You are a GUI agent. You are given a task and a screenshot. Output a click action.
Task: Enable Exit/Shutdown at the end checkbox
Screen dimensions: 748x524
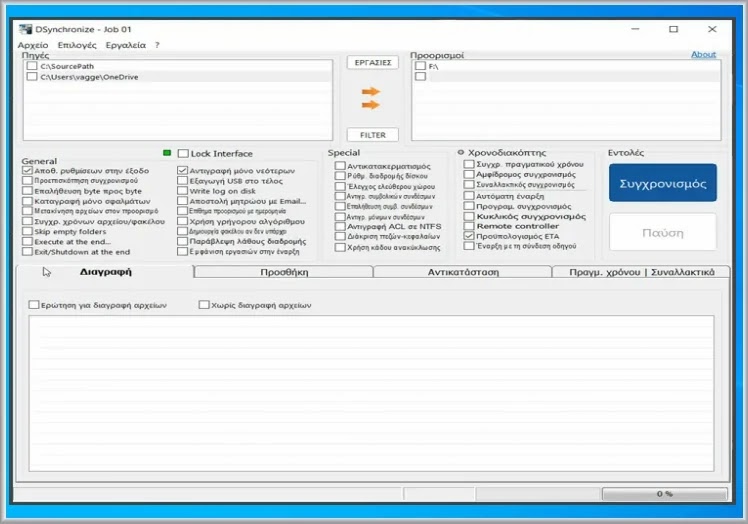pyautogui.click(x=27, y=252)
